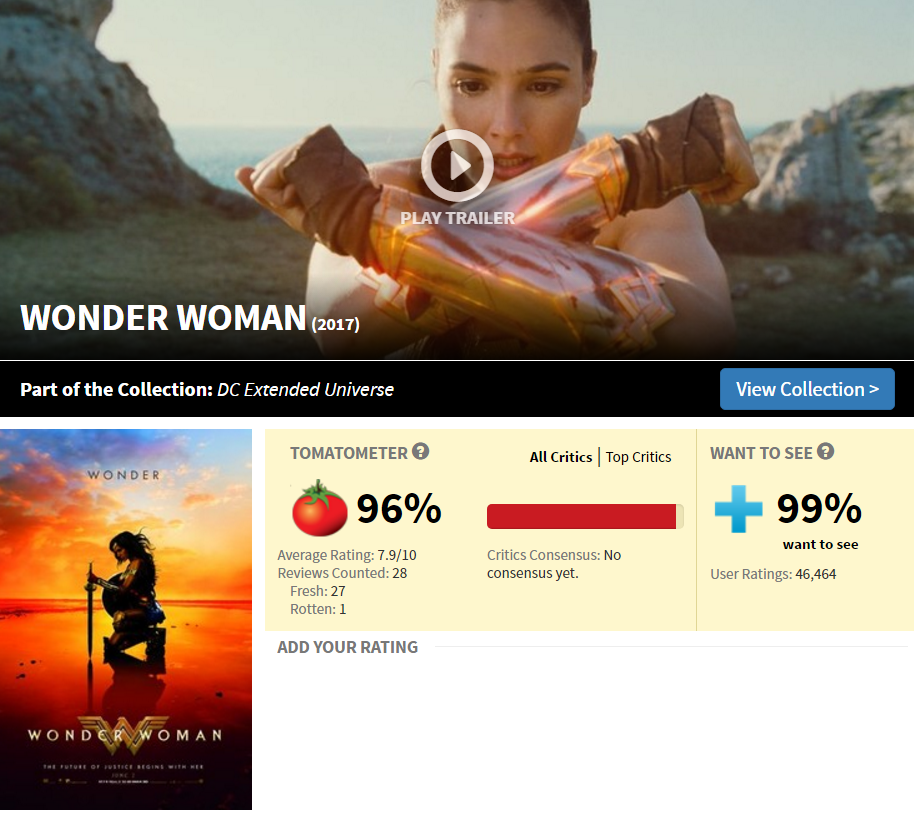Click the Want to See help icon
The height and width of the screenshot is (818, 914).
tap(825, 451)
